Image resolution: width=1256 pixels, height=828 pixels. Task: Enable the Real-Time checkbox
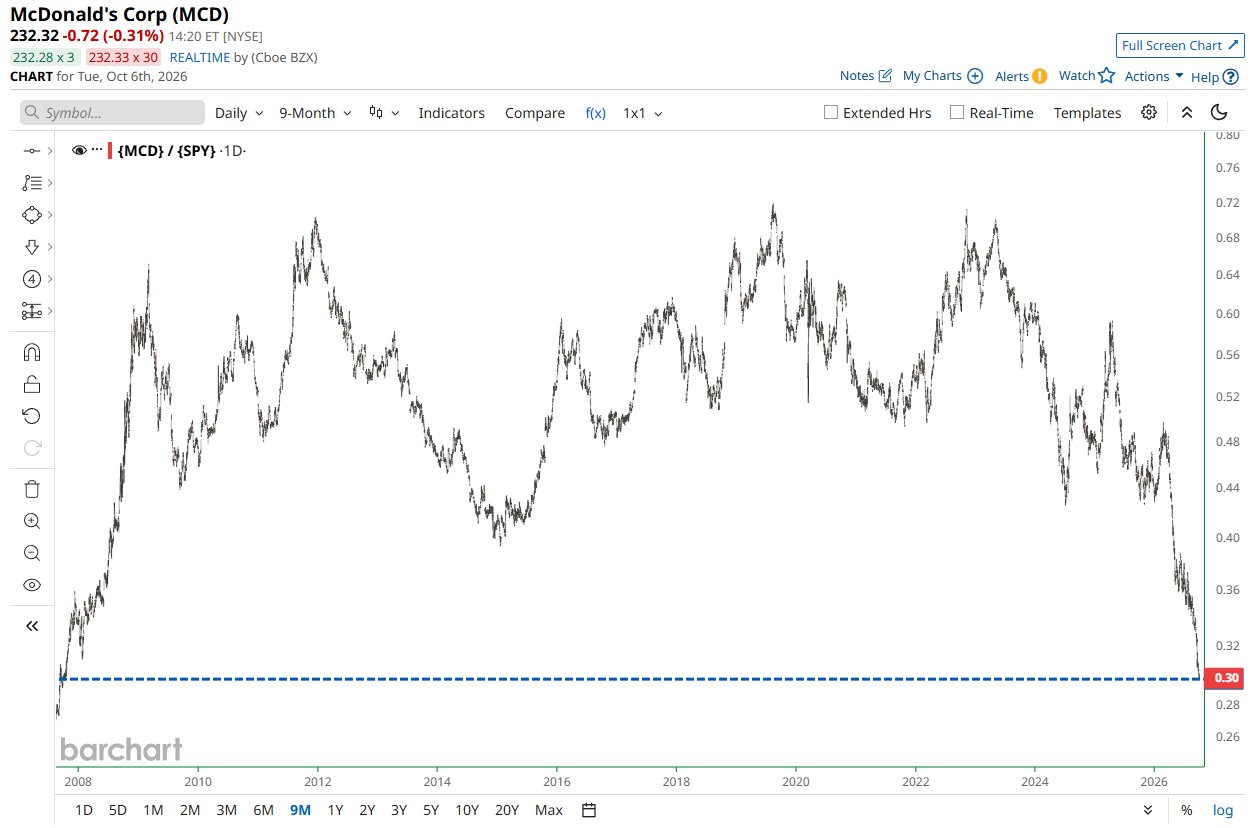tap(956, 112)
